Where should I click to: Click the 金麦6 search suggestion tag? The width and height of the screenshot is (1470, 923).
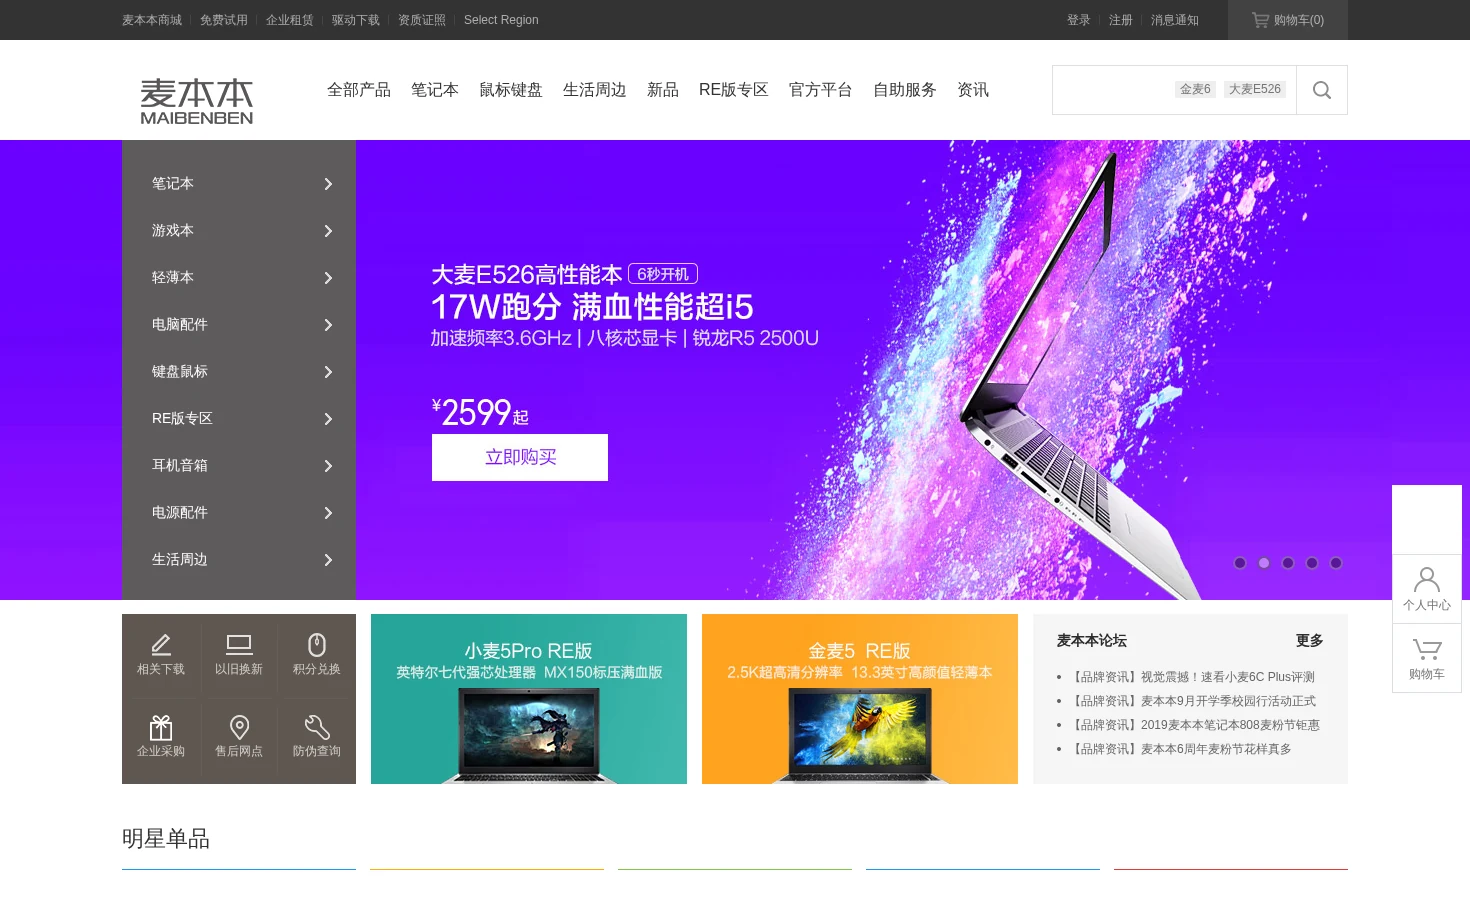[1195, 89]
